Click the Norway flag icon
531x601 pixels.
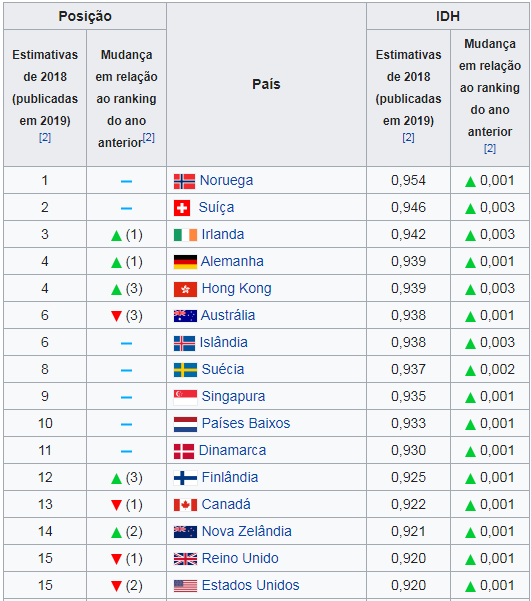pos(184,181)
